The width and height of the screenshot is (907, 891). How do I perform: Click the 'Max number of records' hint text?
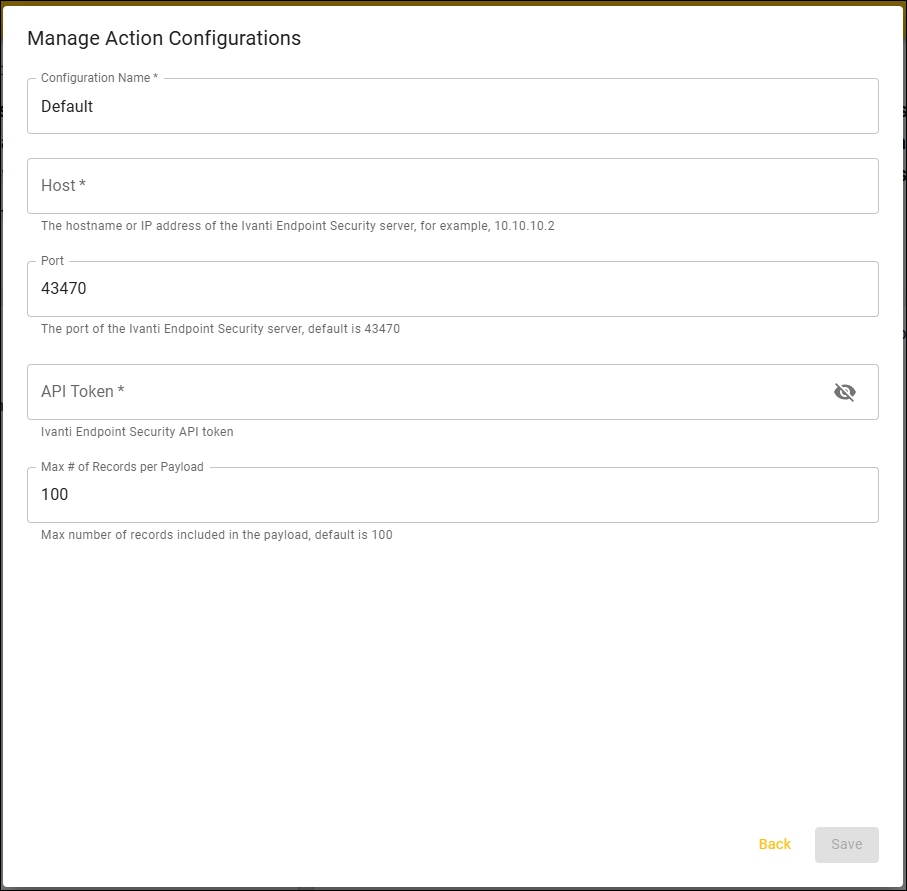(216, 535)
